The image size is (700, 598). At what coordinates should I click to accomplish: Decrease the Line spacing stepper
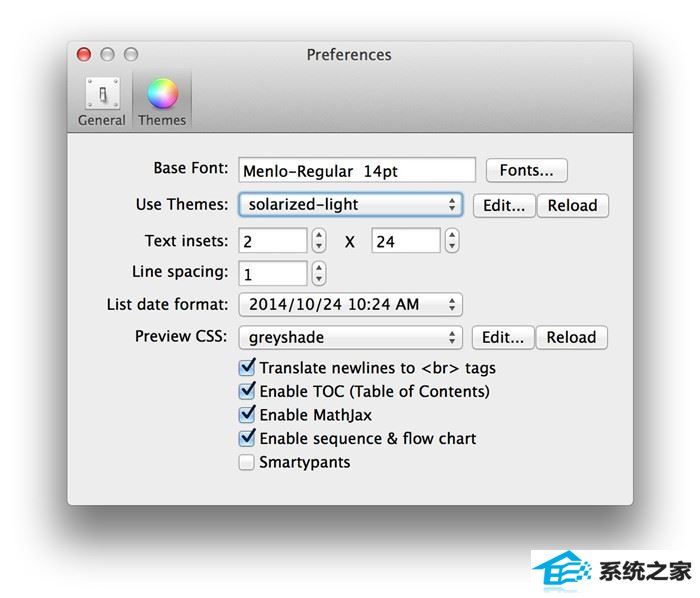click(319, 279)
